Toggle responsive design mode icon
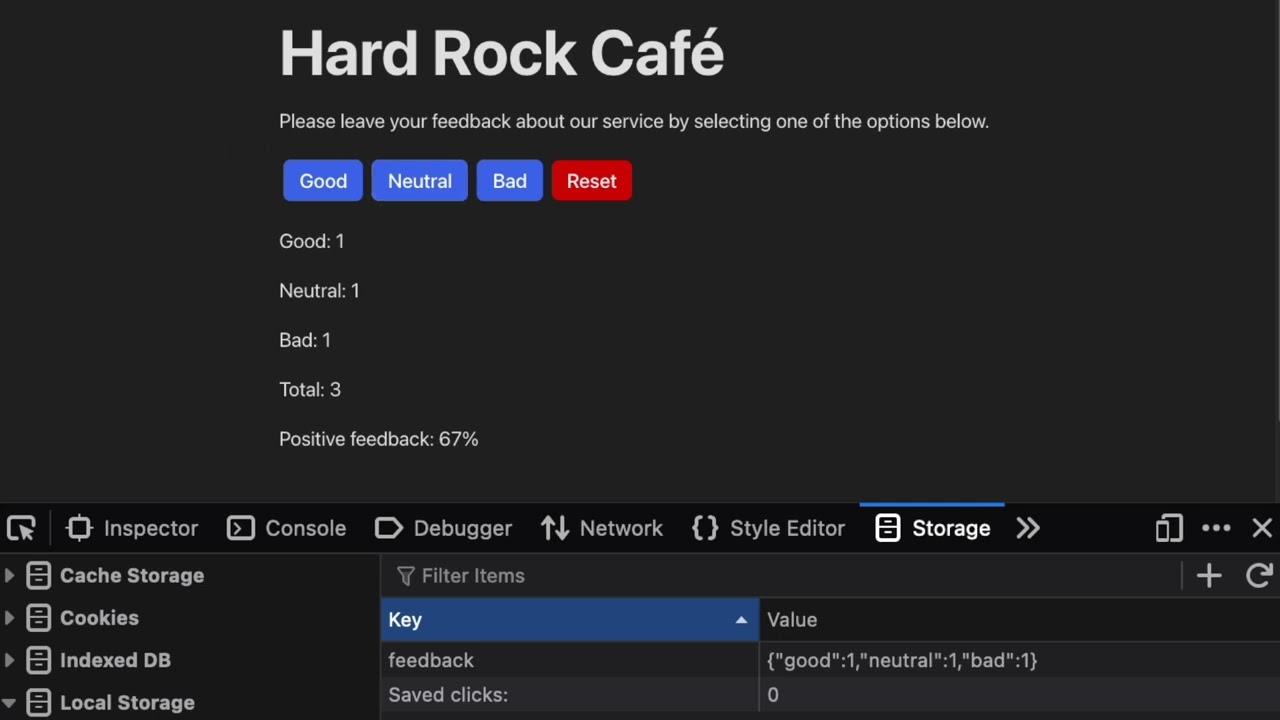 point(1169,528)
